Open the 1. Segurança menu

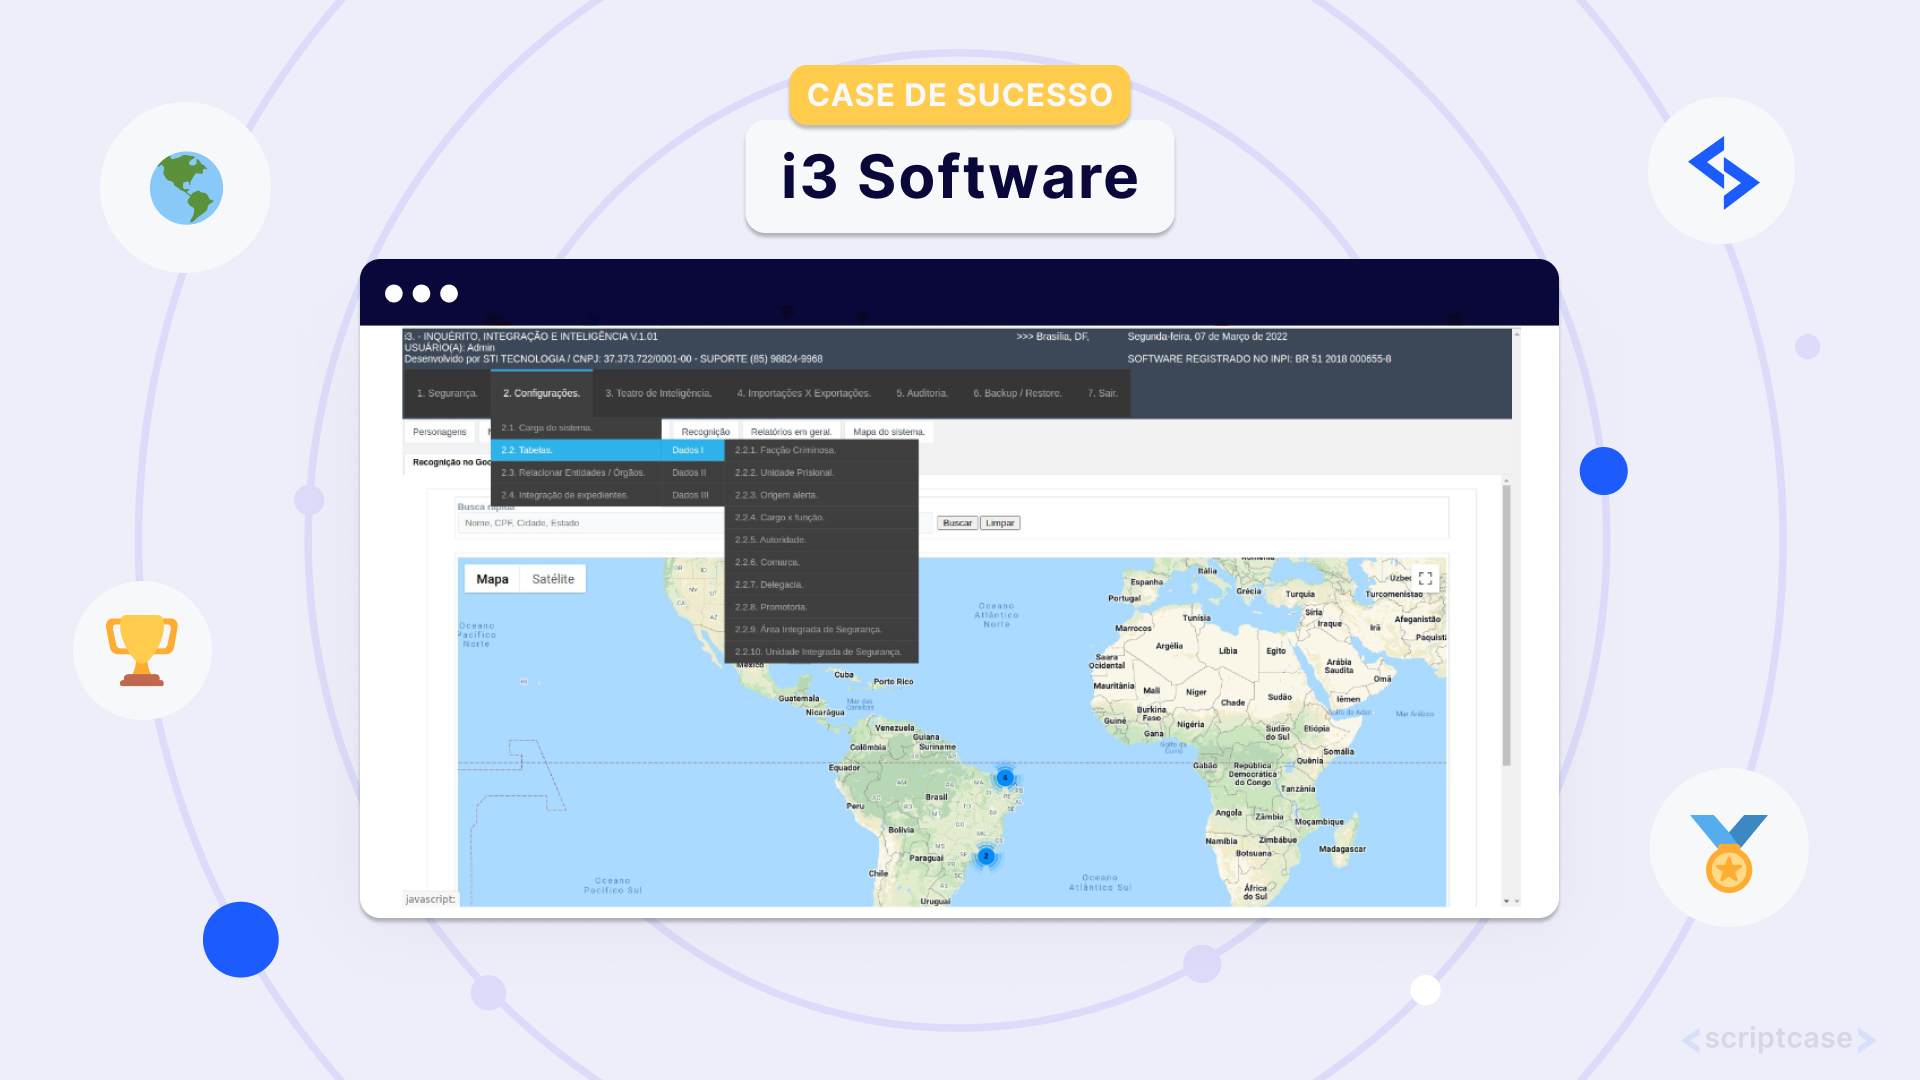pos(447,394)
